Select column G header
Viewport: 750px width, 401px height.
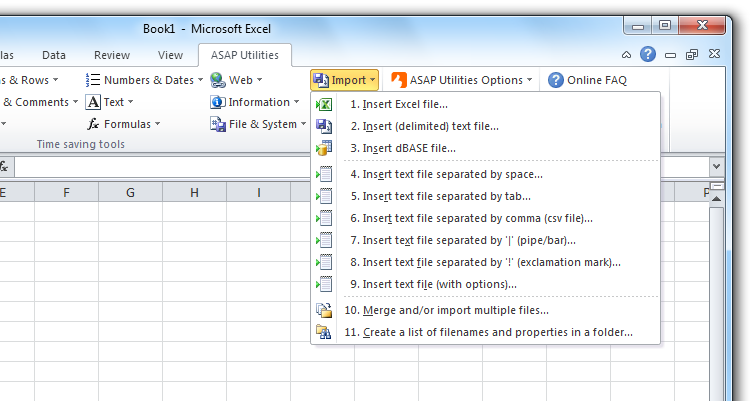pyautogui.click(x=131, y=192)
